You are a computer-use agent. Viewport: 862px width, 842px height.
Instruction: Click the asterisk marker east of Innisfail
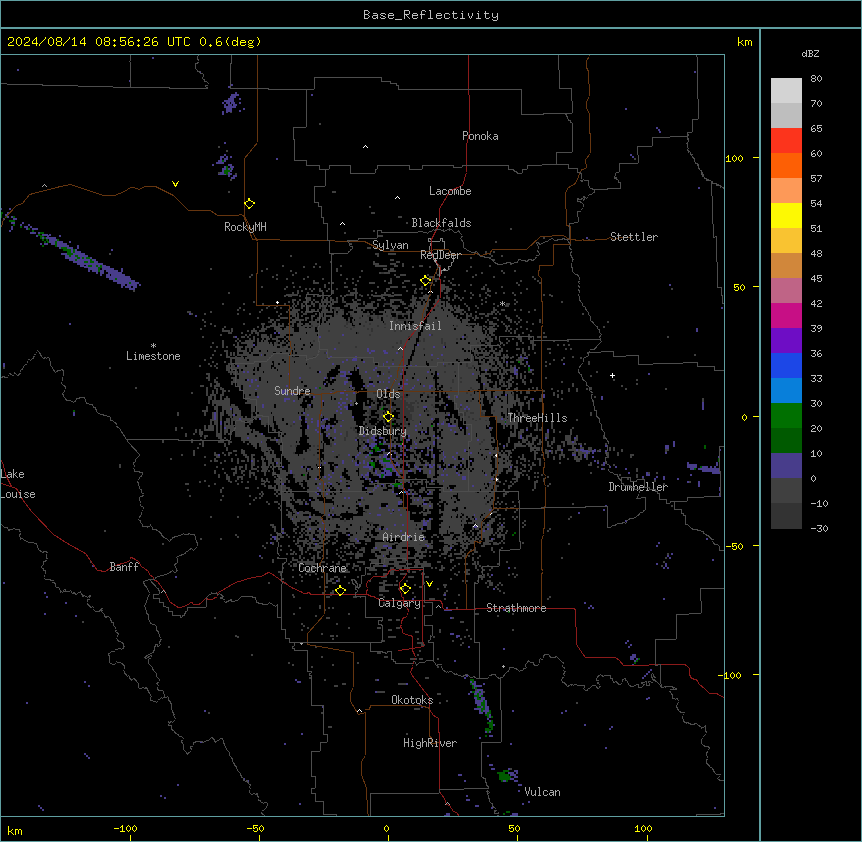coord(502,304)
